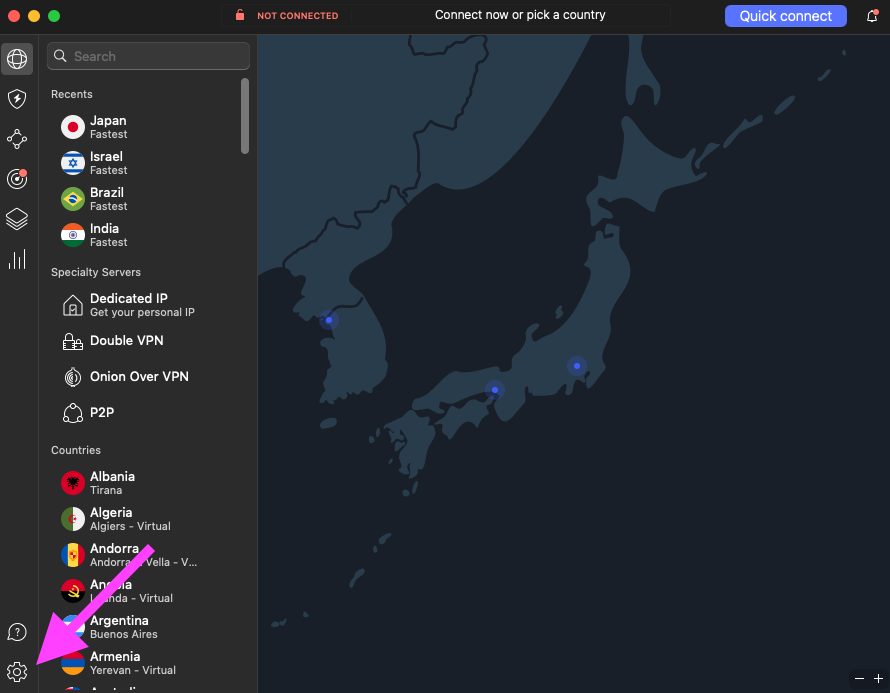Open notifications bell icon

tap(872, 16)
